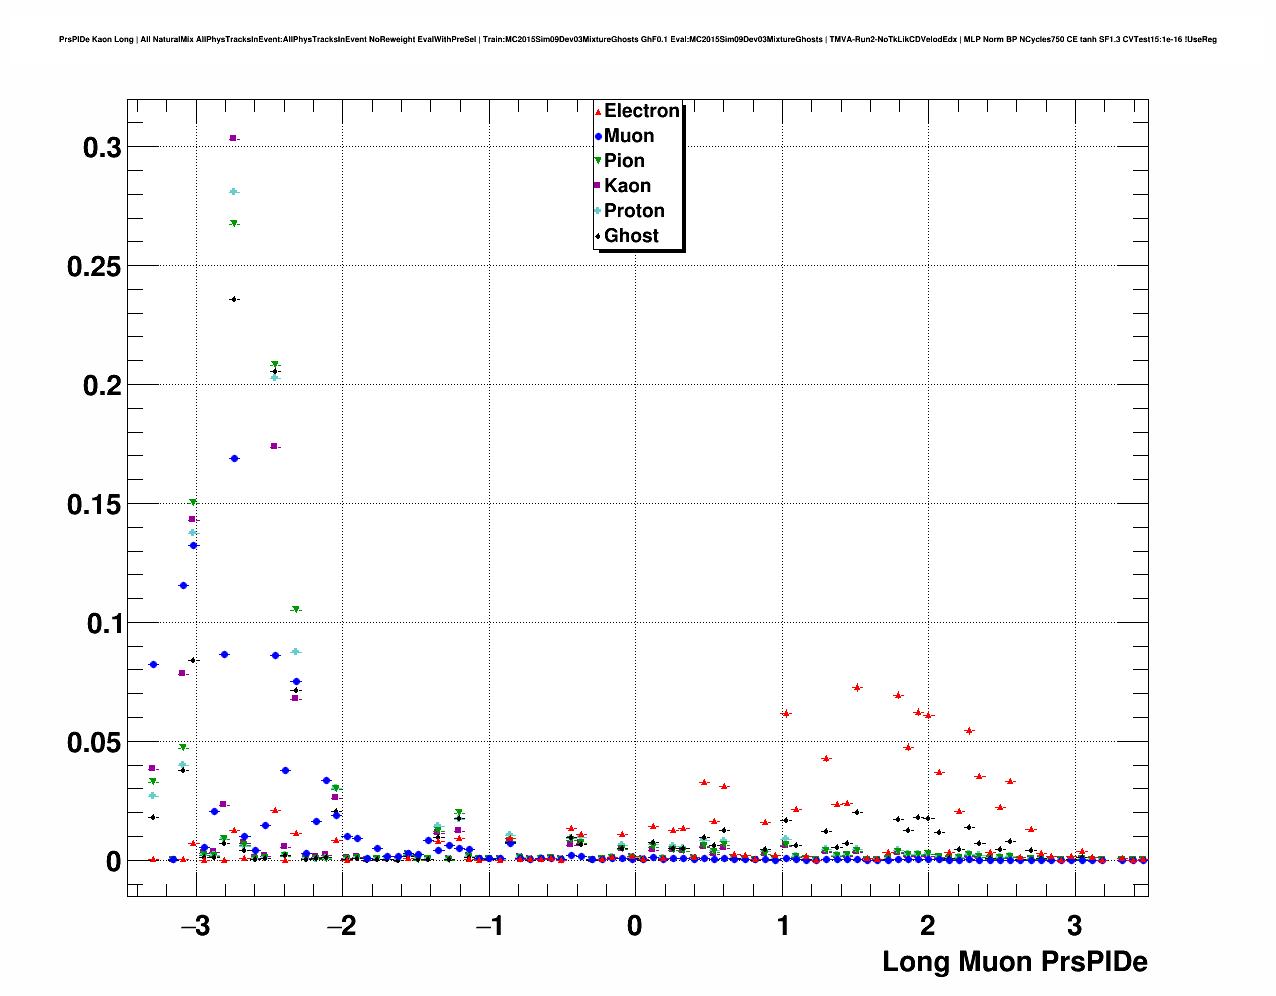Click the y-axis tick label "0.1"

tap(102, 624)
